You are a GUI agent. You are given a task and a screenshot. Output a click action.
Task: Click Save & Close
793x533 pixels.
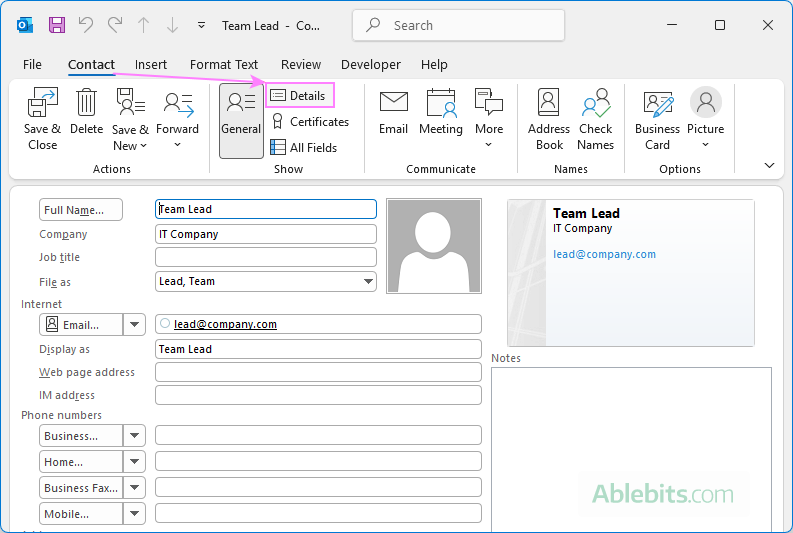pyautogui.click(x=42, y=119)
